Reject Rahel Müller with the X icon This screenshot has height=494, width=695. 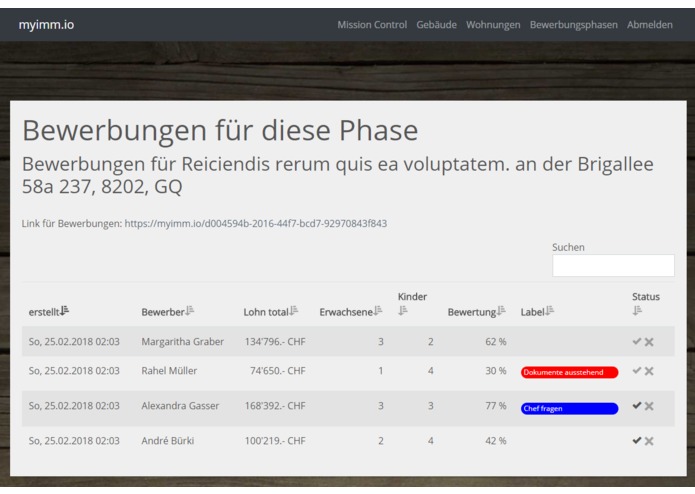[x=649, y=371]
